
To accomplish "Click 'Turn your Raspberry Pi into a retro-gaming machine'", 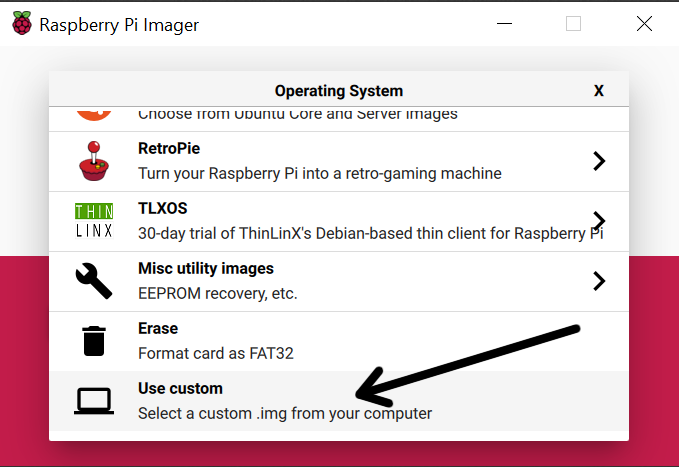I will (x=320, y=173).
